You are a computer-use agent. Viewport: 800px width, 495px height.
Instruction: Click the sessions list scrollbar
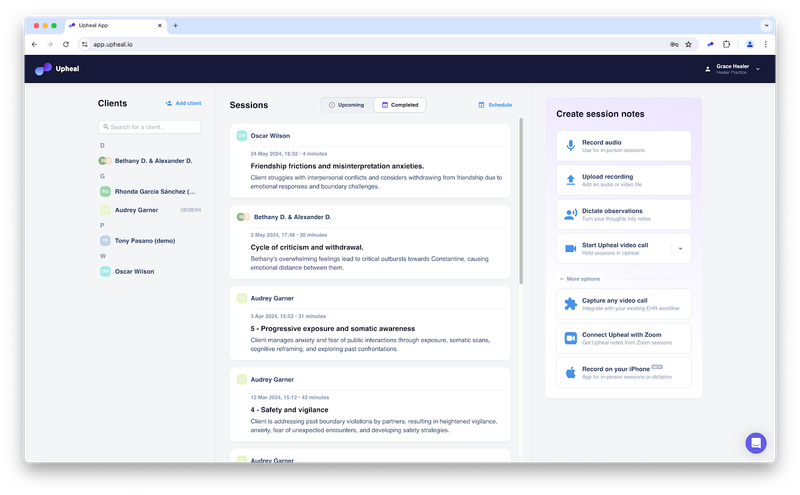(521, 201)
